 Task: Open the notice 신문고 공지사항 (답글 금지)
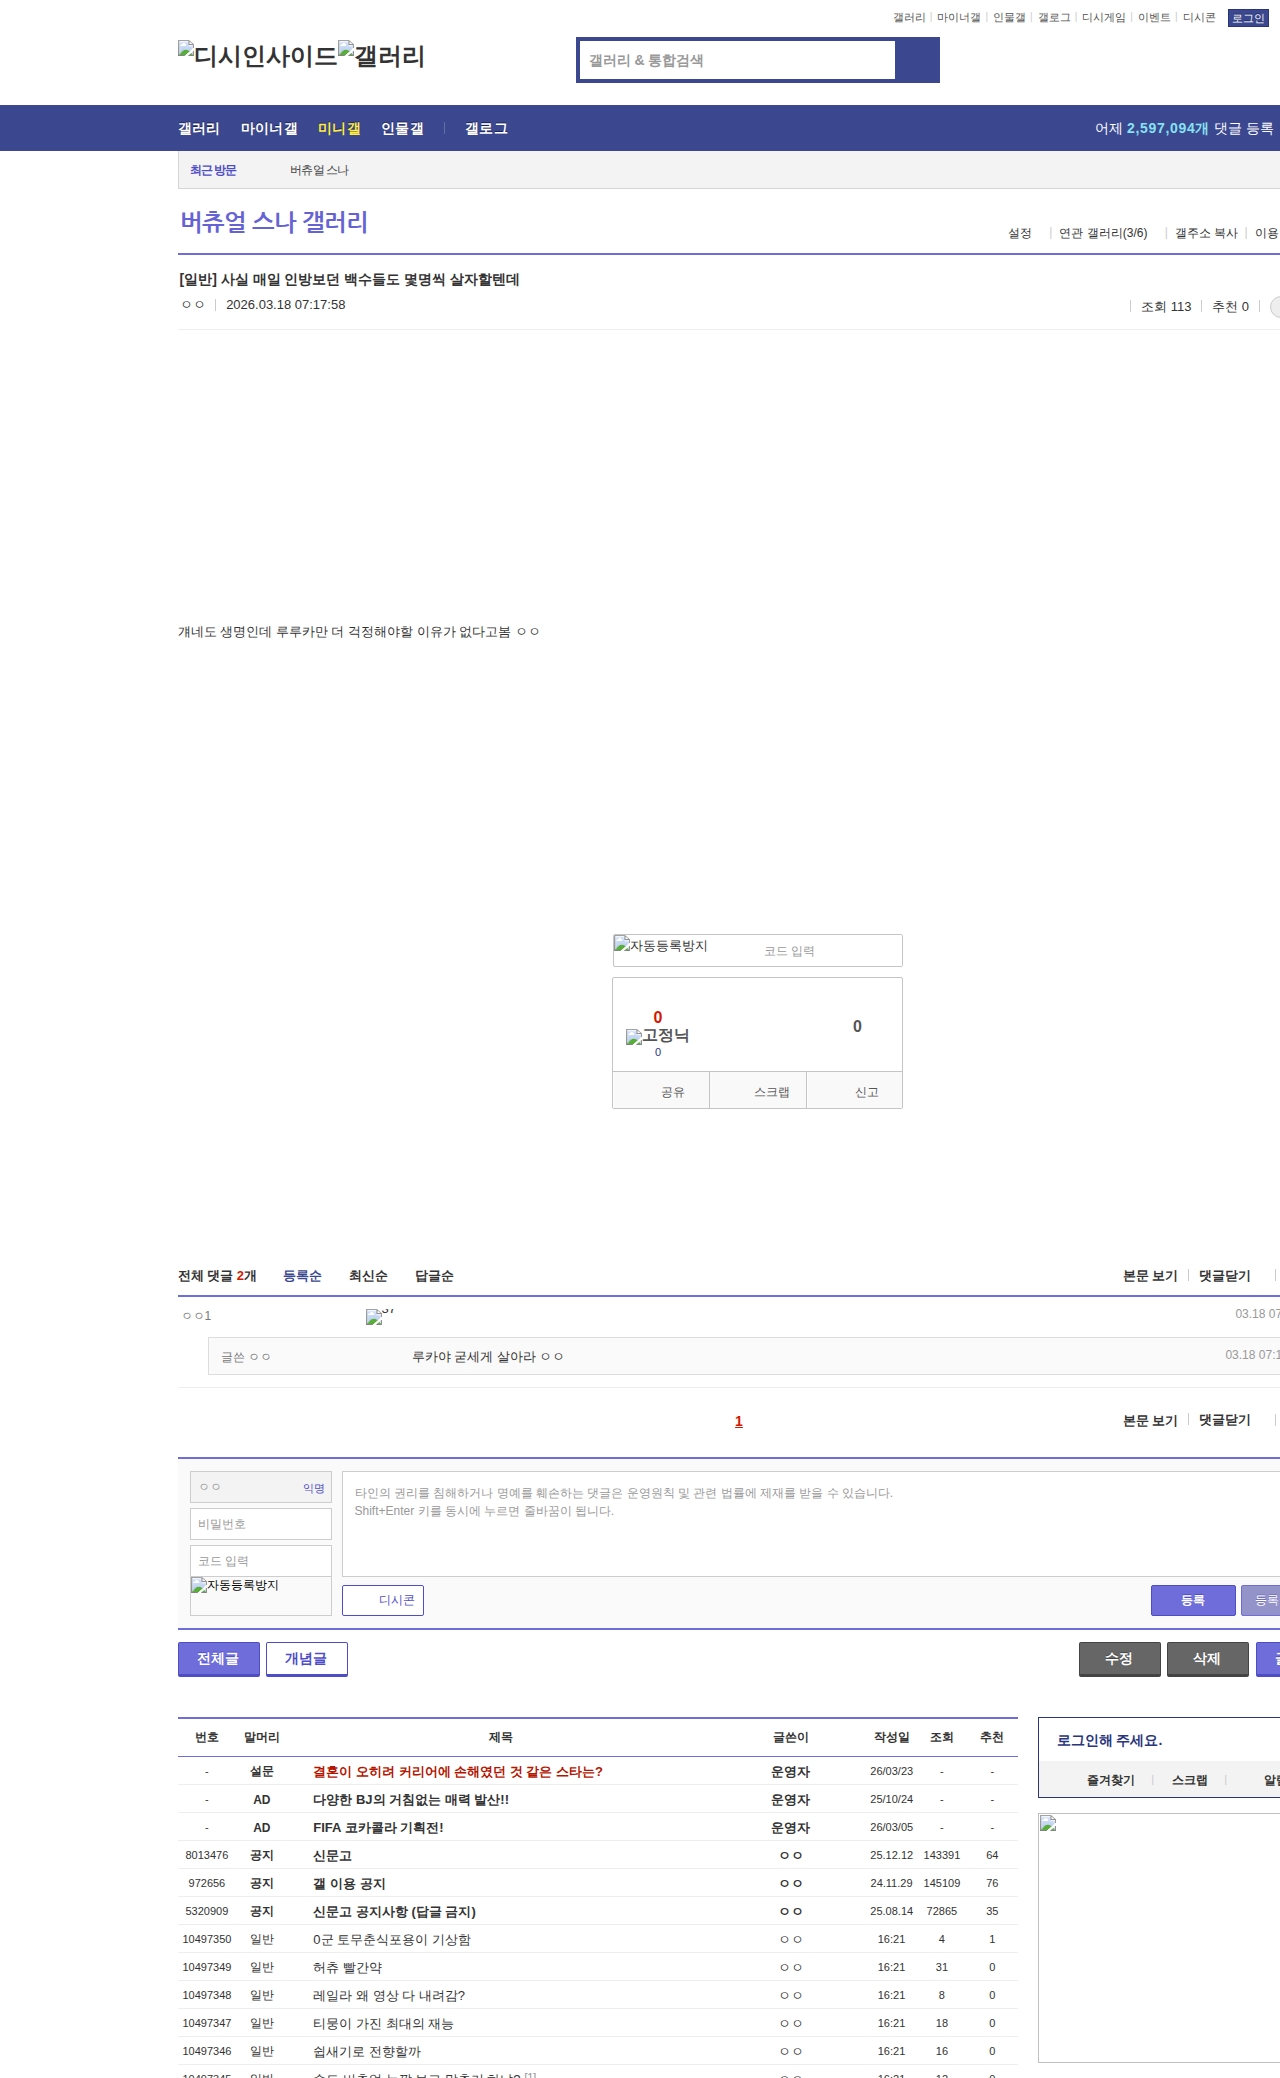pos(394,1911)
